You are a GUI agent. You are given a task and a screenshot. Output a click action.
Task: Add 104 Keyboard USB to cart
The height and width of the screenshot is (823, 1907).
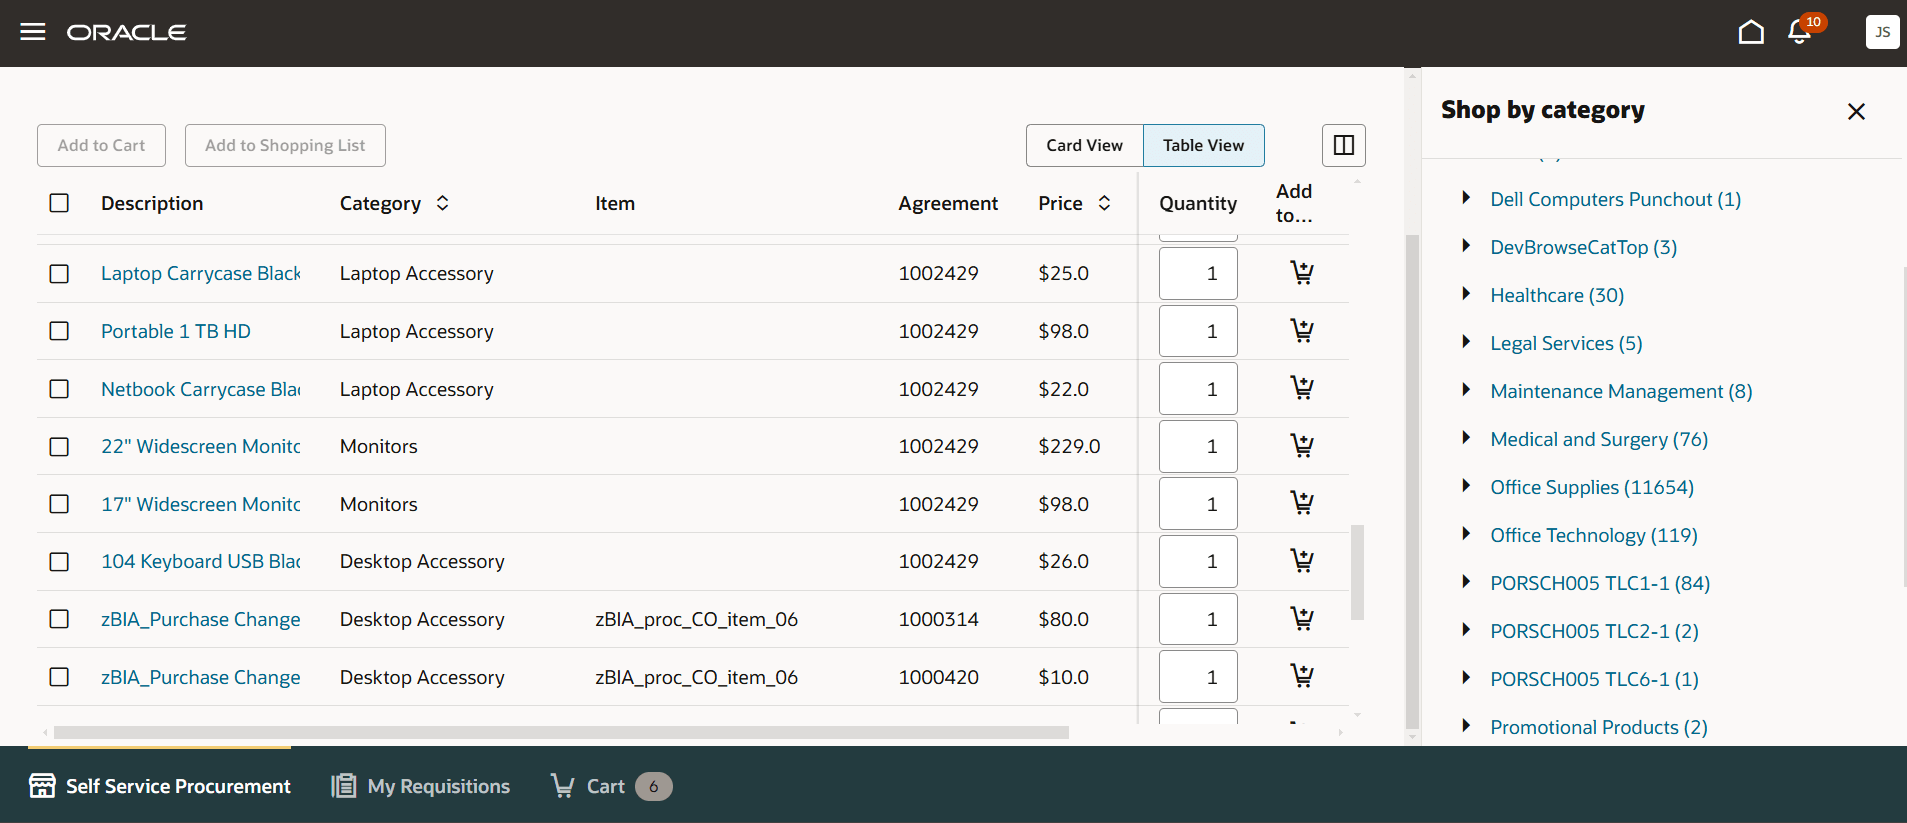(x=1302, y=561)
